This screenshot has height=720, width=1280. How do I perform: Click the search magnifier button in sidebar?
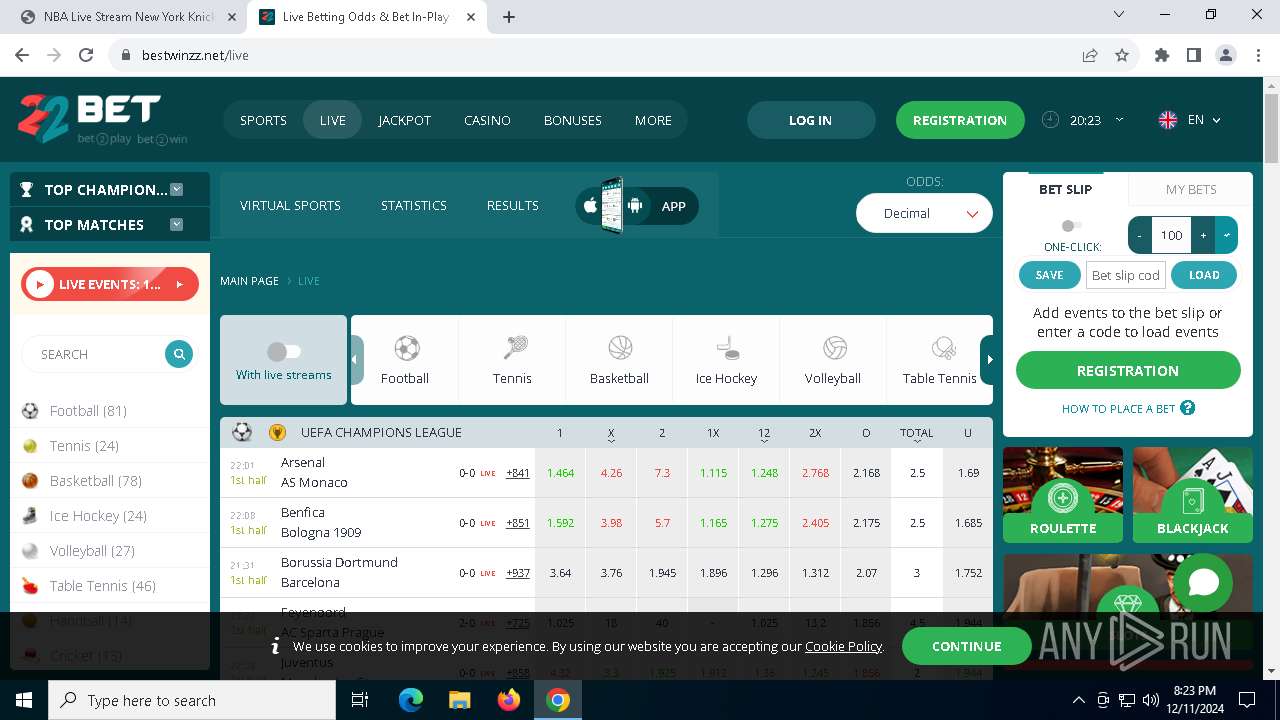[179, 354]
